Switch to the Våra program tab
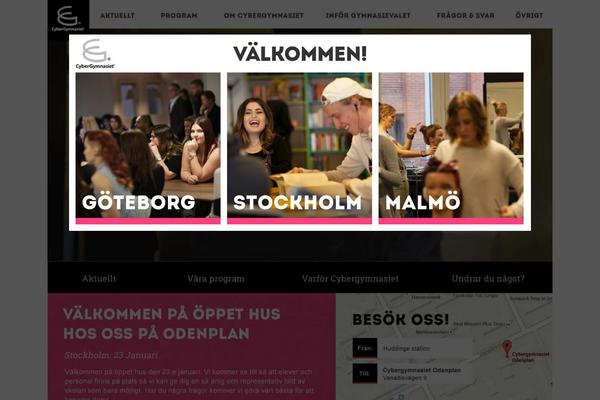Viewport: 600px width, 400px height. pyautogui.click(x=216, y=278)
